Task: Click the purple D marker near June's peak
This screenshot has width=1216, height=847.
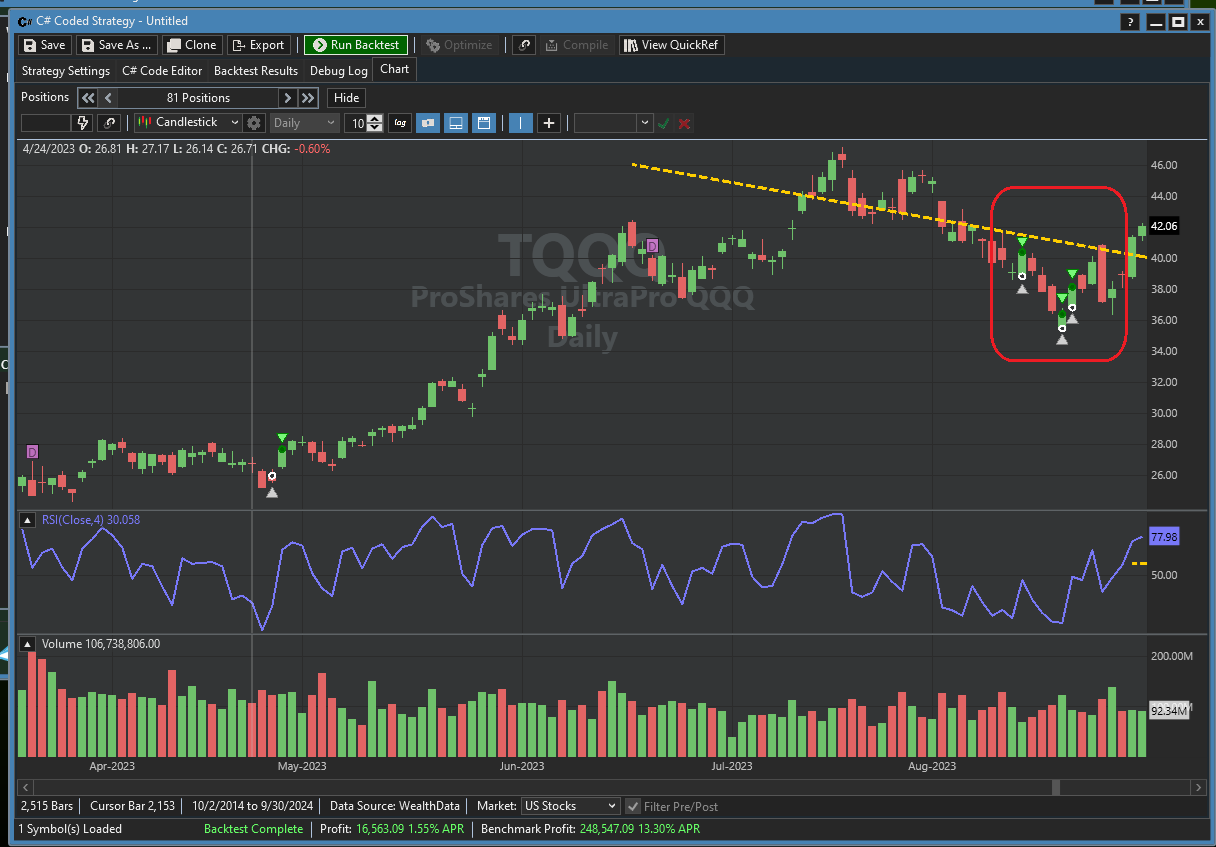Action: coord(652,246)
